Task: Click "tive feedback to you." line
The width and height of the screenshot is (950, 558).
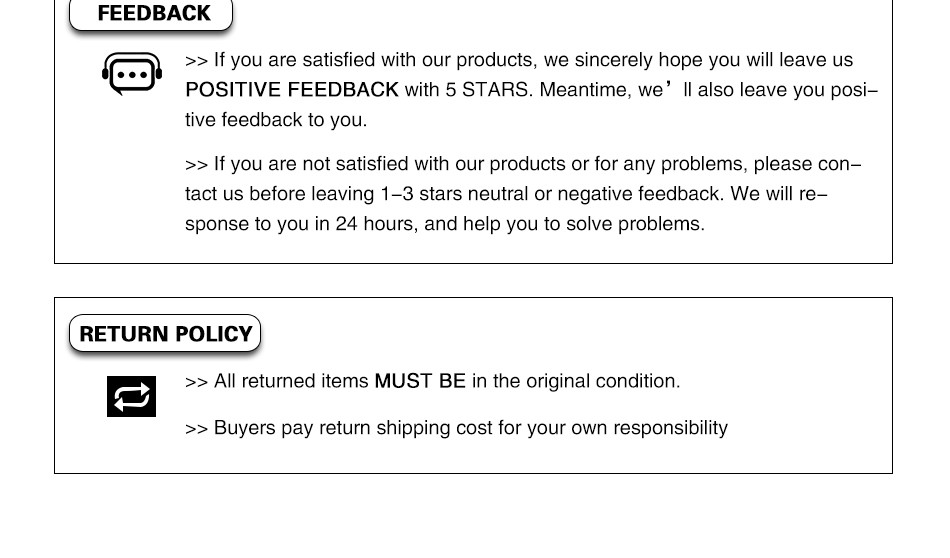Action: click(x=276, y=120)
